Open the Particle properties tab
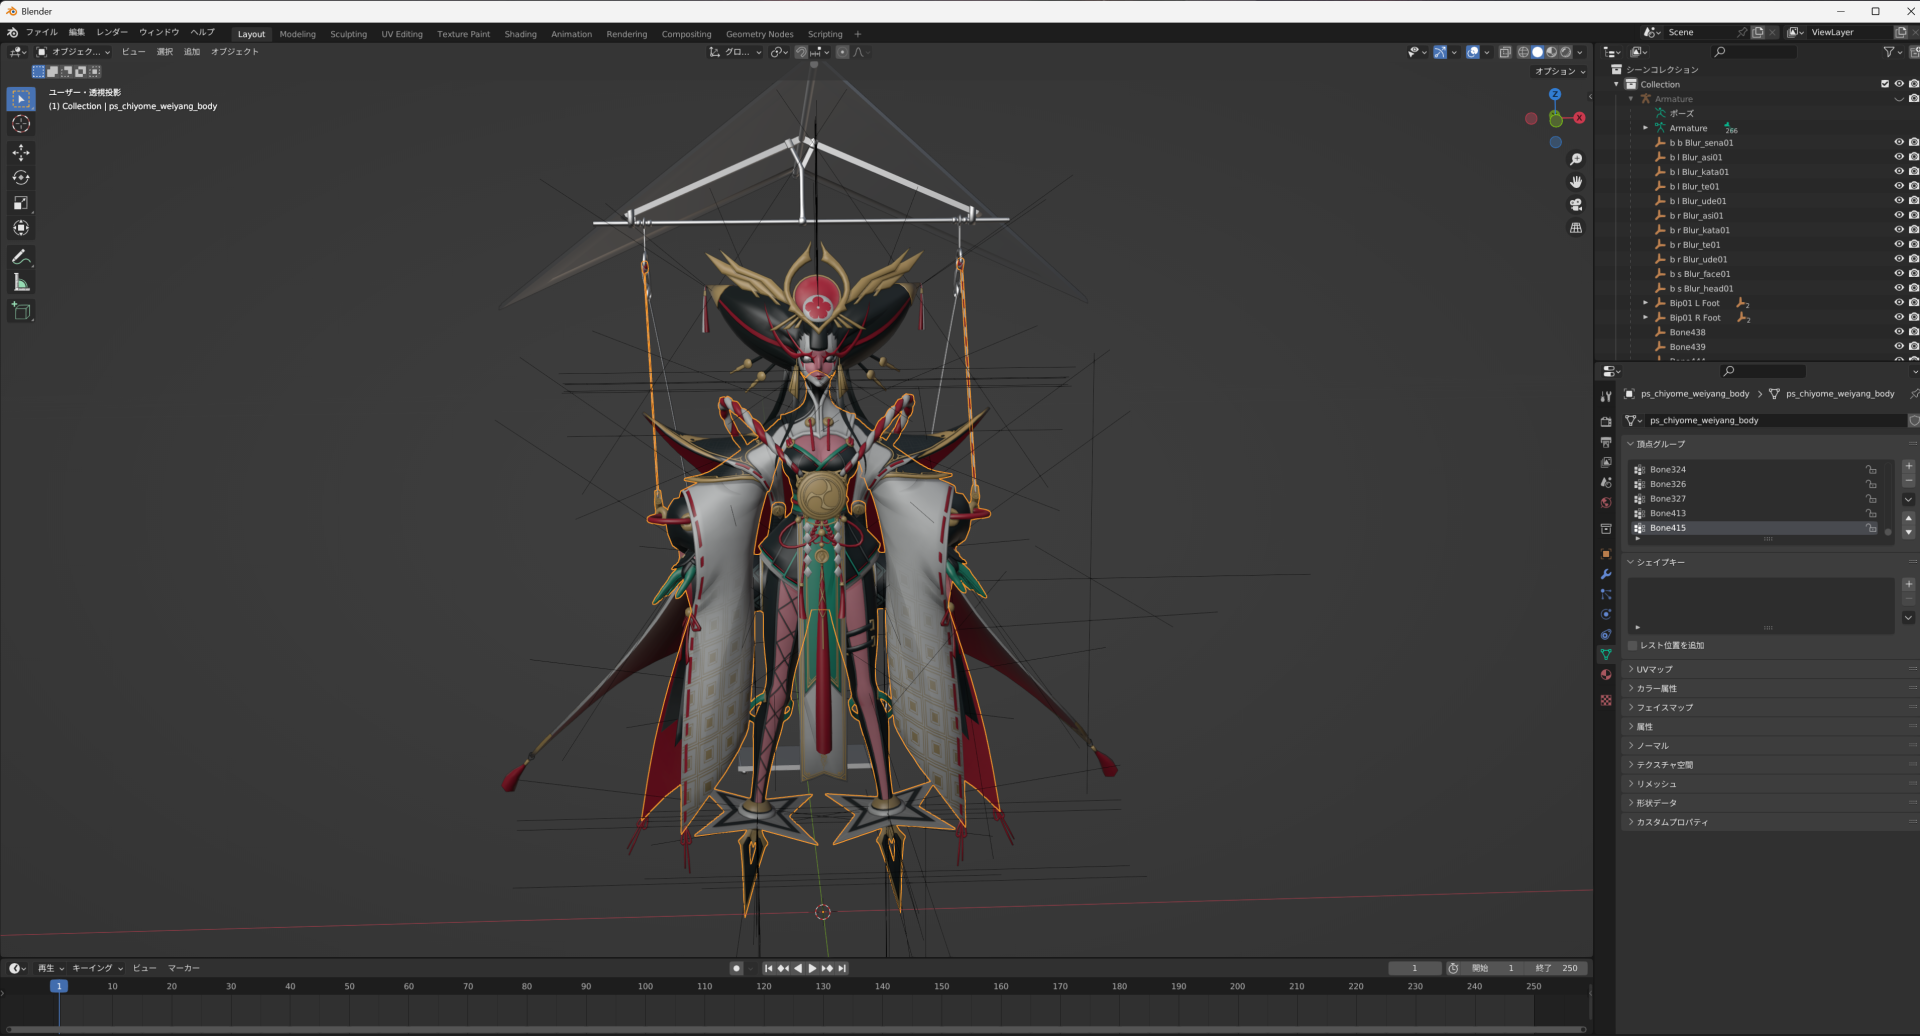 tap(1606, 594)
